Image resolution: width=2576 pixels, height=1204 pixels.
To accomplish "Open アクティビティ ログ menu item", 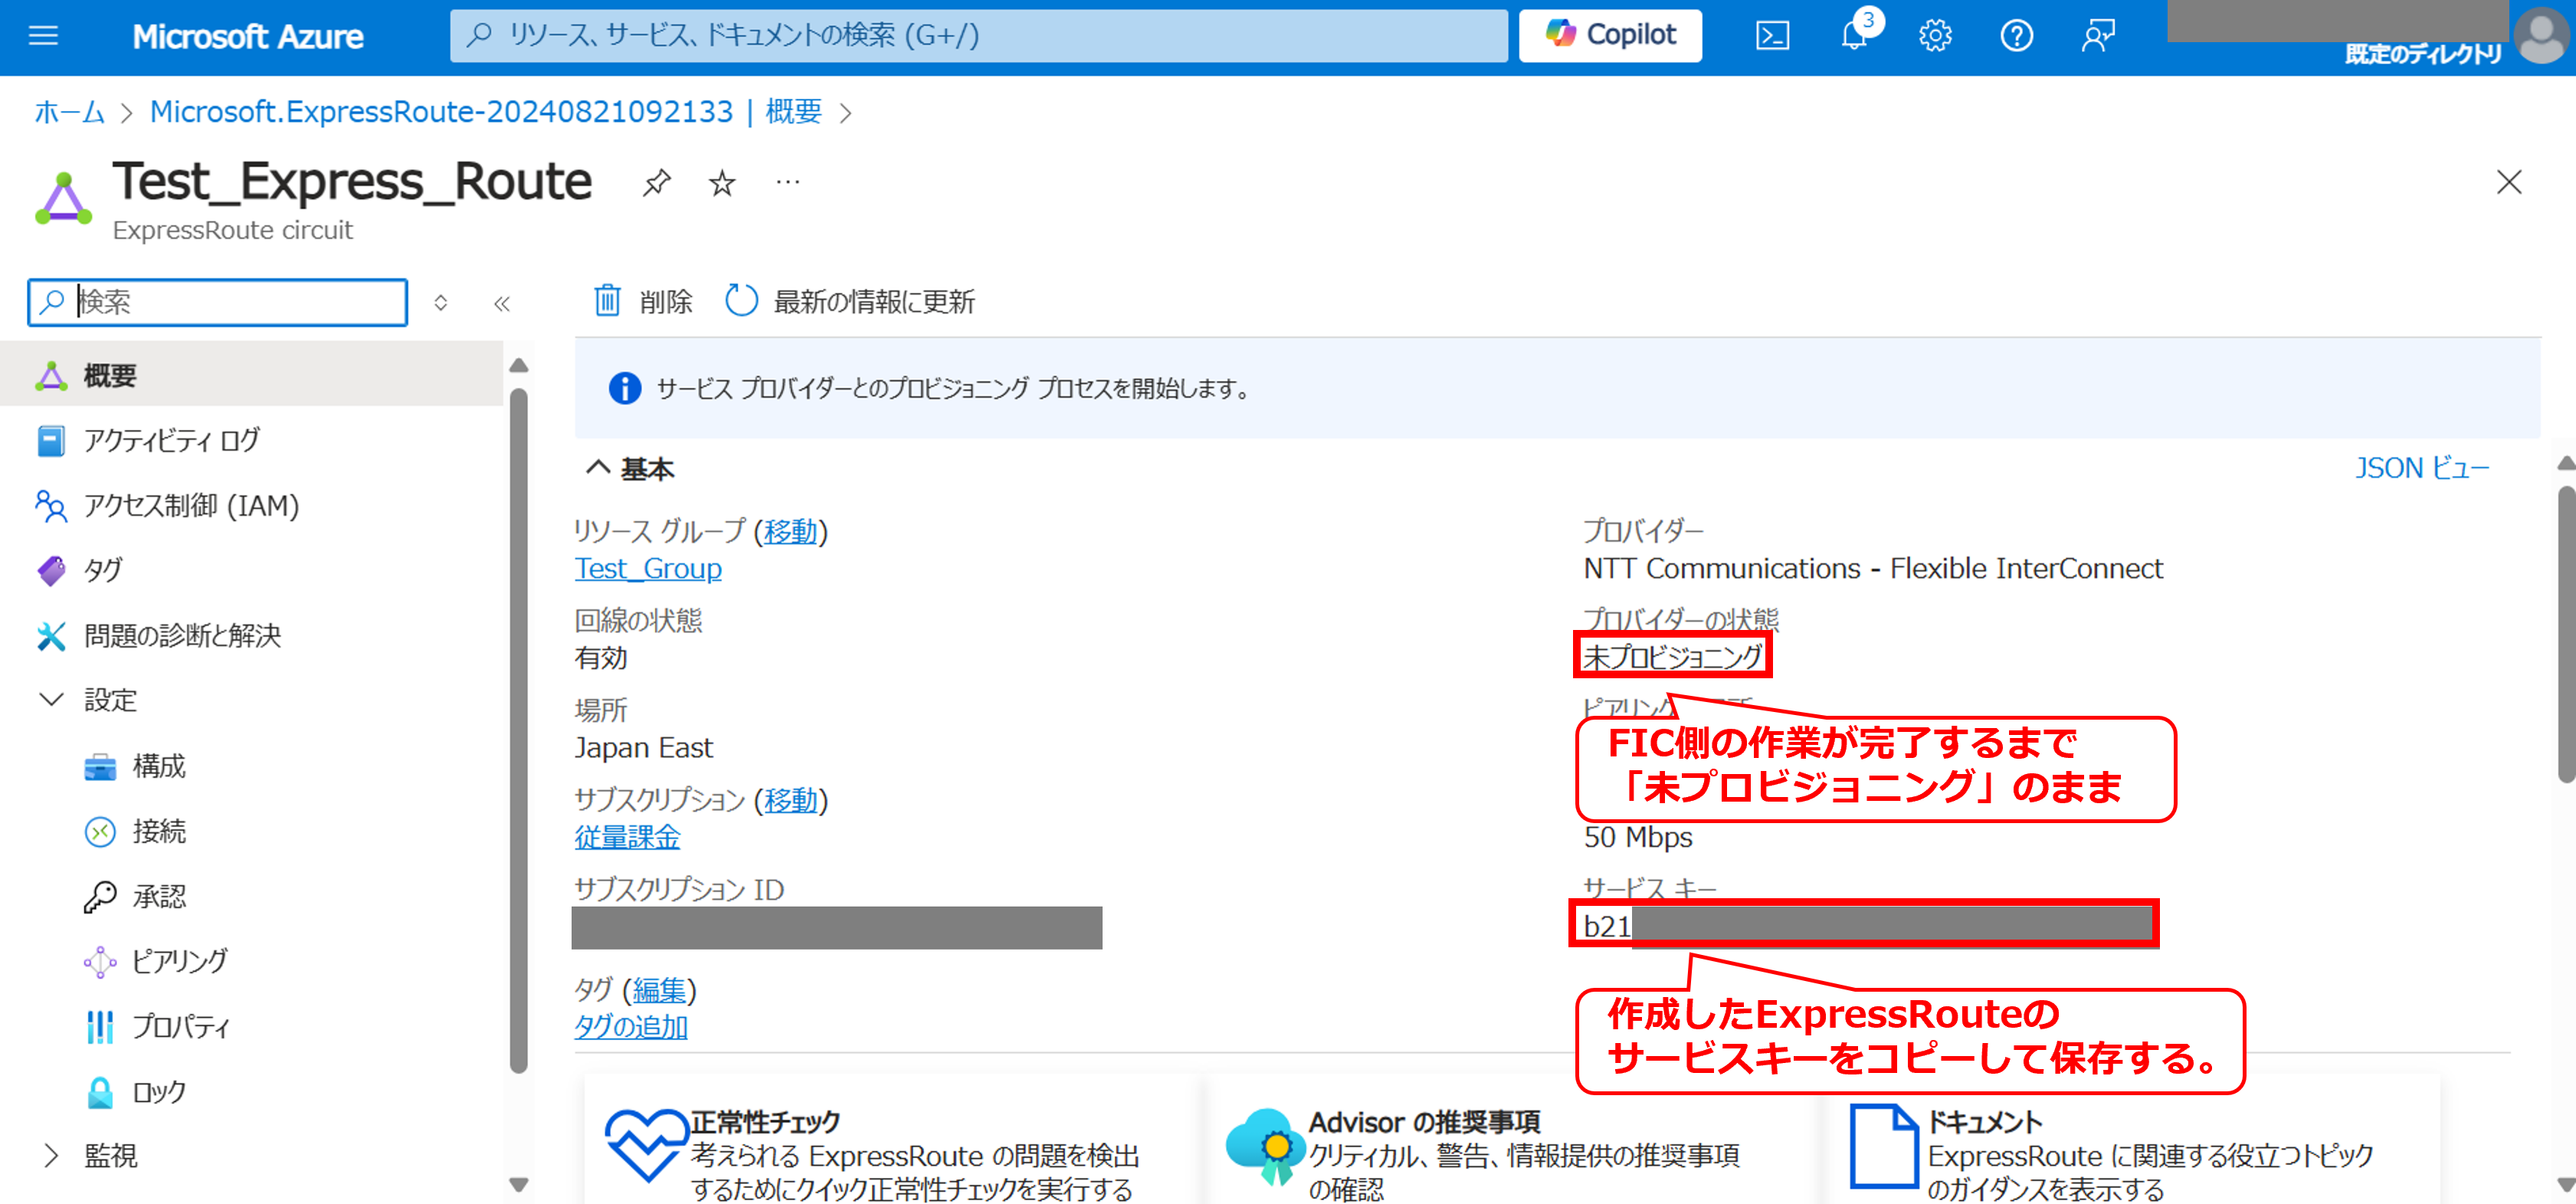I will tap(171, 440).
